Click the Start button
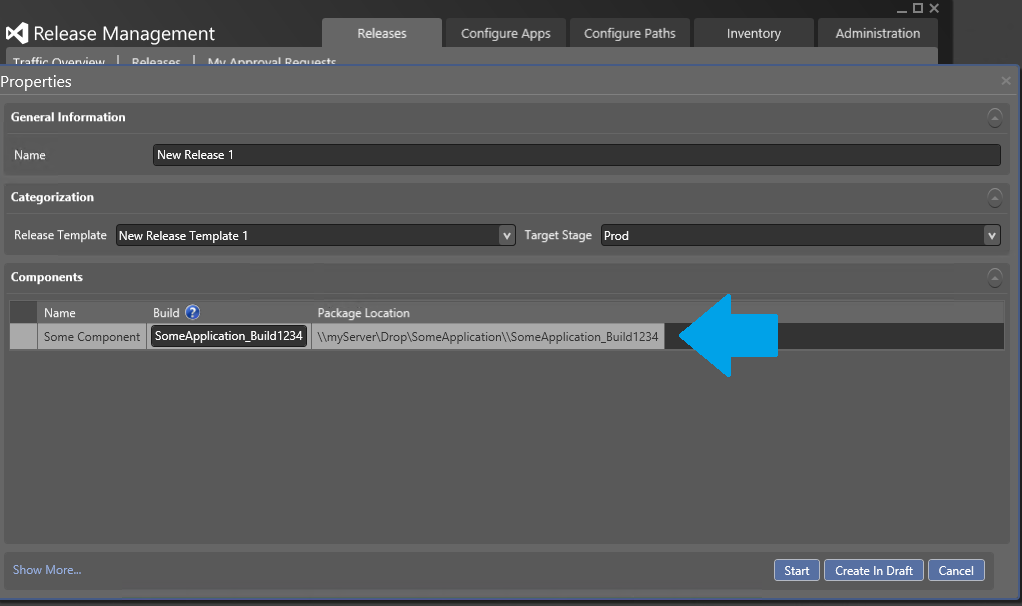1022x606 pixels. point(796,570)
